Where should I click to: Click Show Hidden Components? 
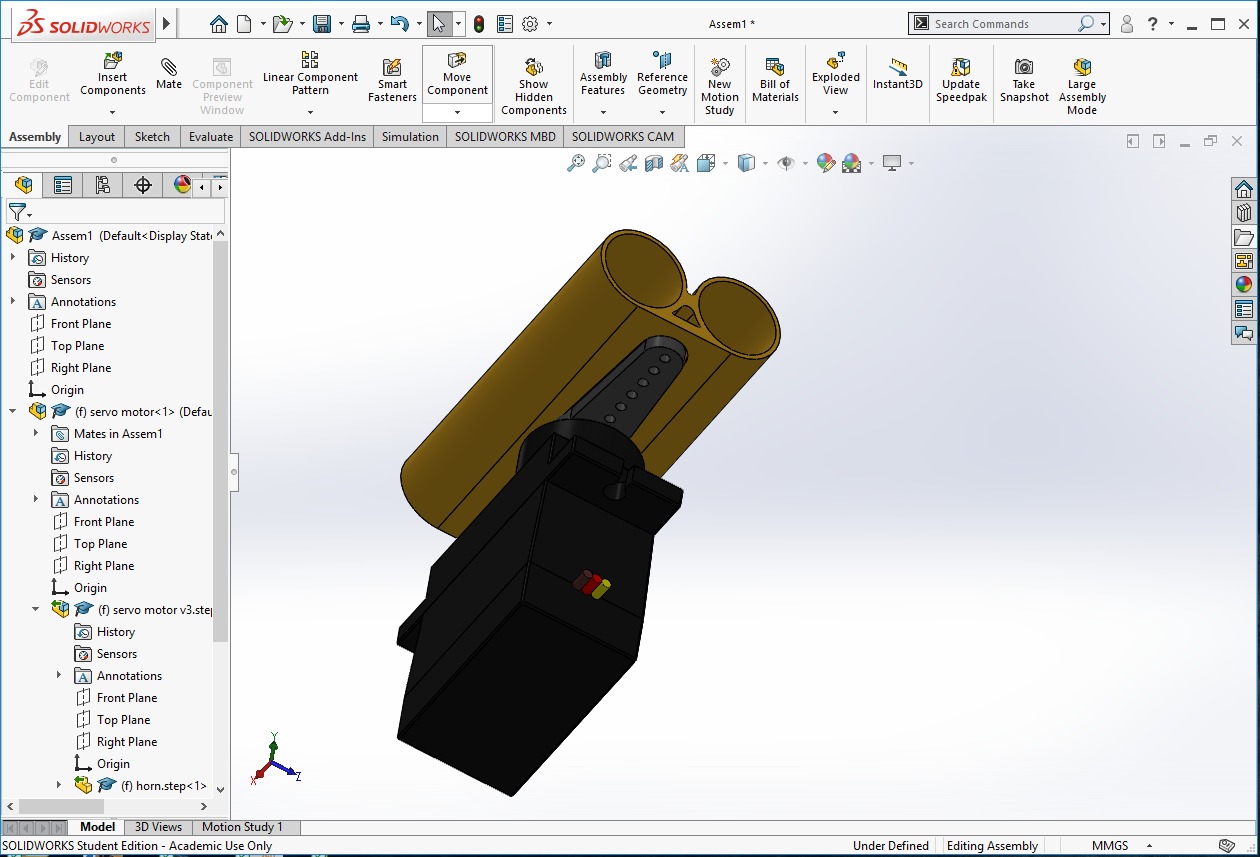534,87
